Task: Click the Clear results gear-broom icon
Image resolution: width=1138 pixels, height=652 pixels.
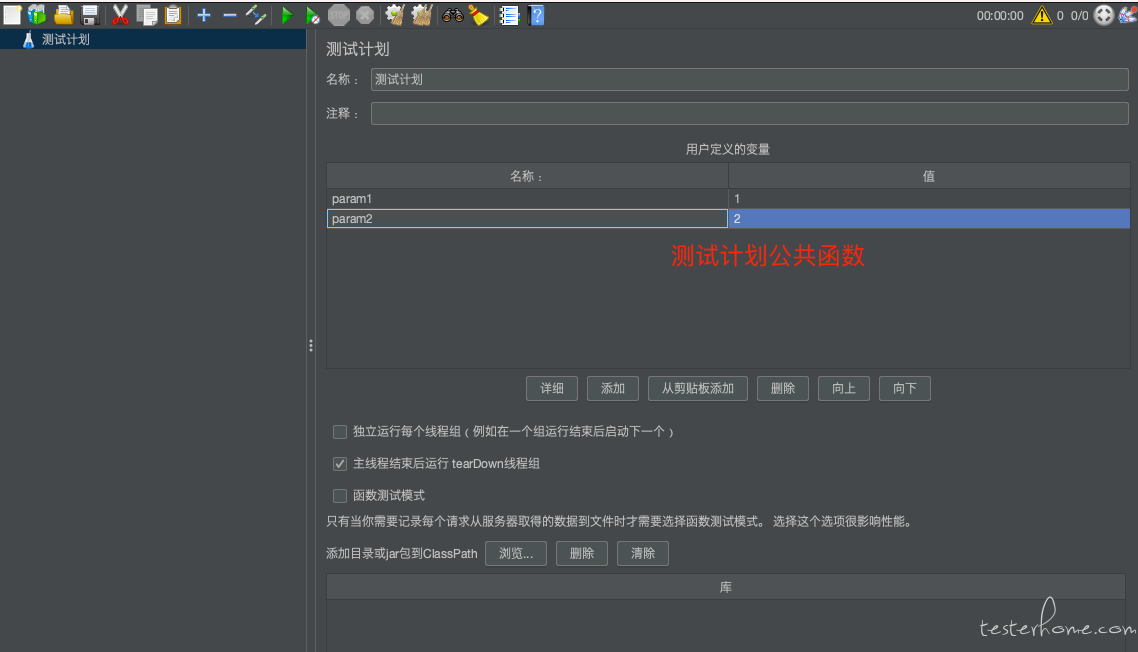Action: pos(395,15)
